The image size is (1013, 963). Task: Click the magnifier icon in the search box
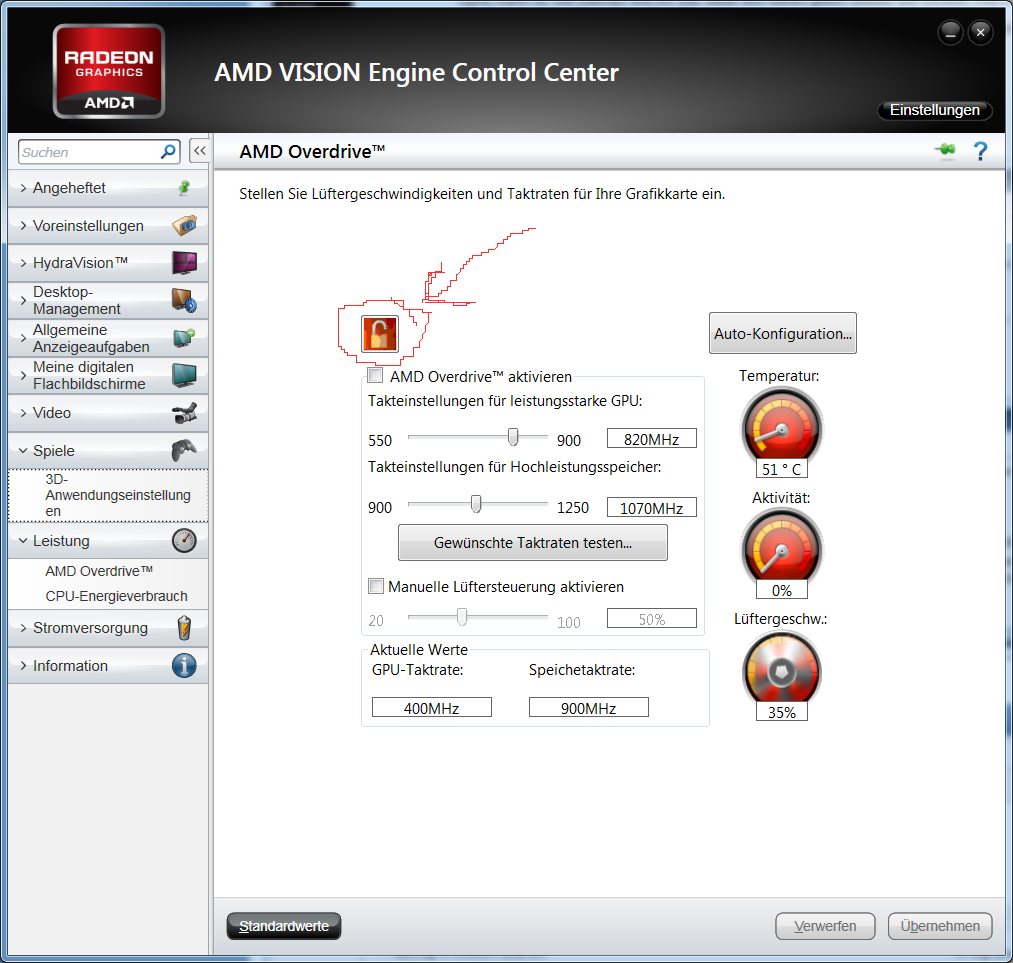[168, 152]
